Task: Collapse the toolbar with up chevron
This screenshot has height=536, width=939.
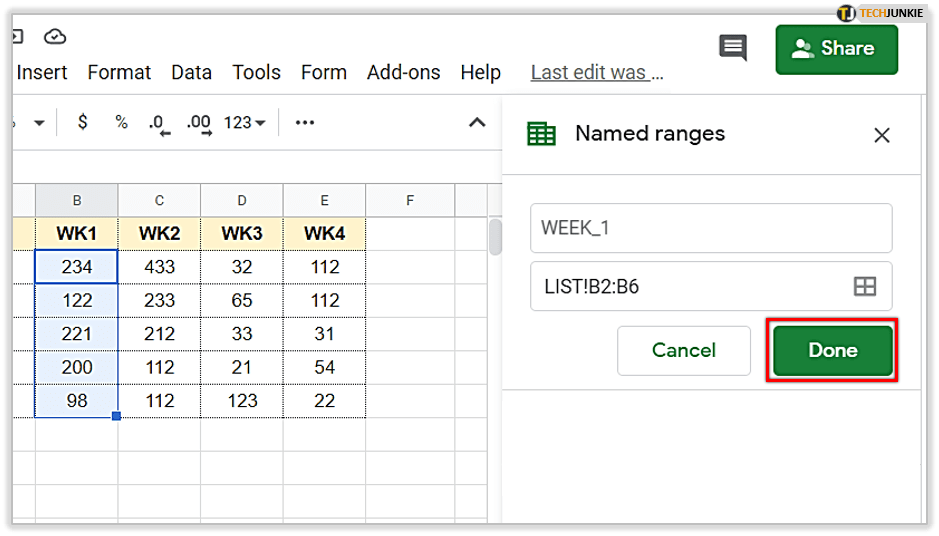Action: [x=477, y=122]
